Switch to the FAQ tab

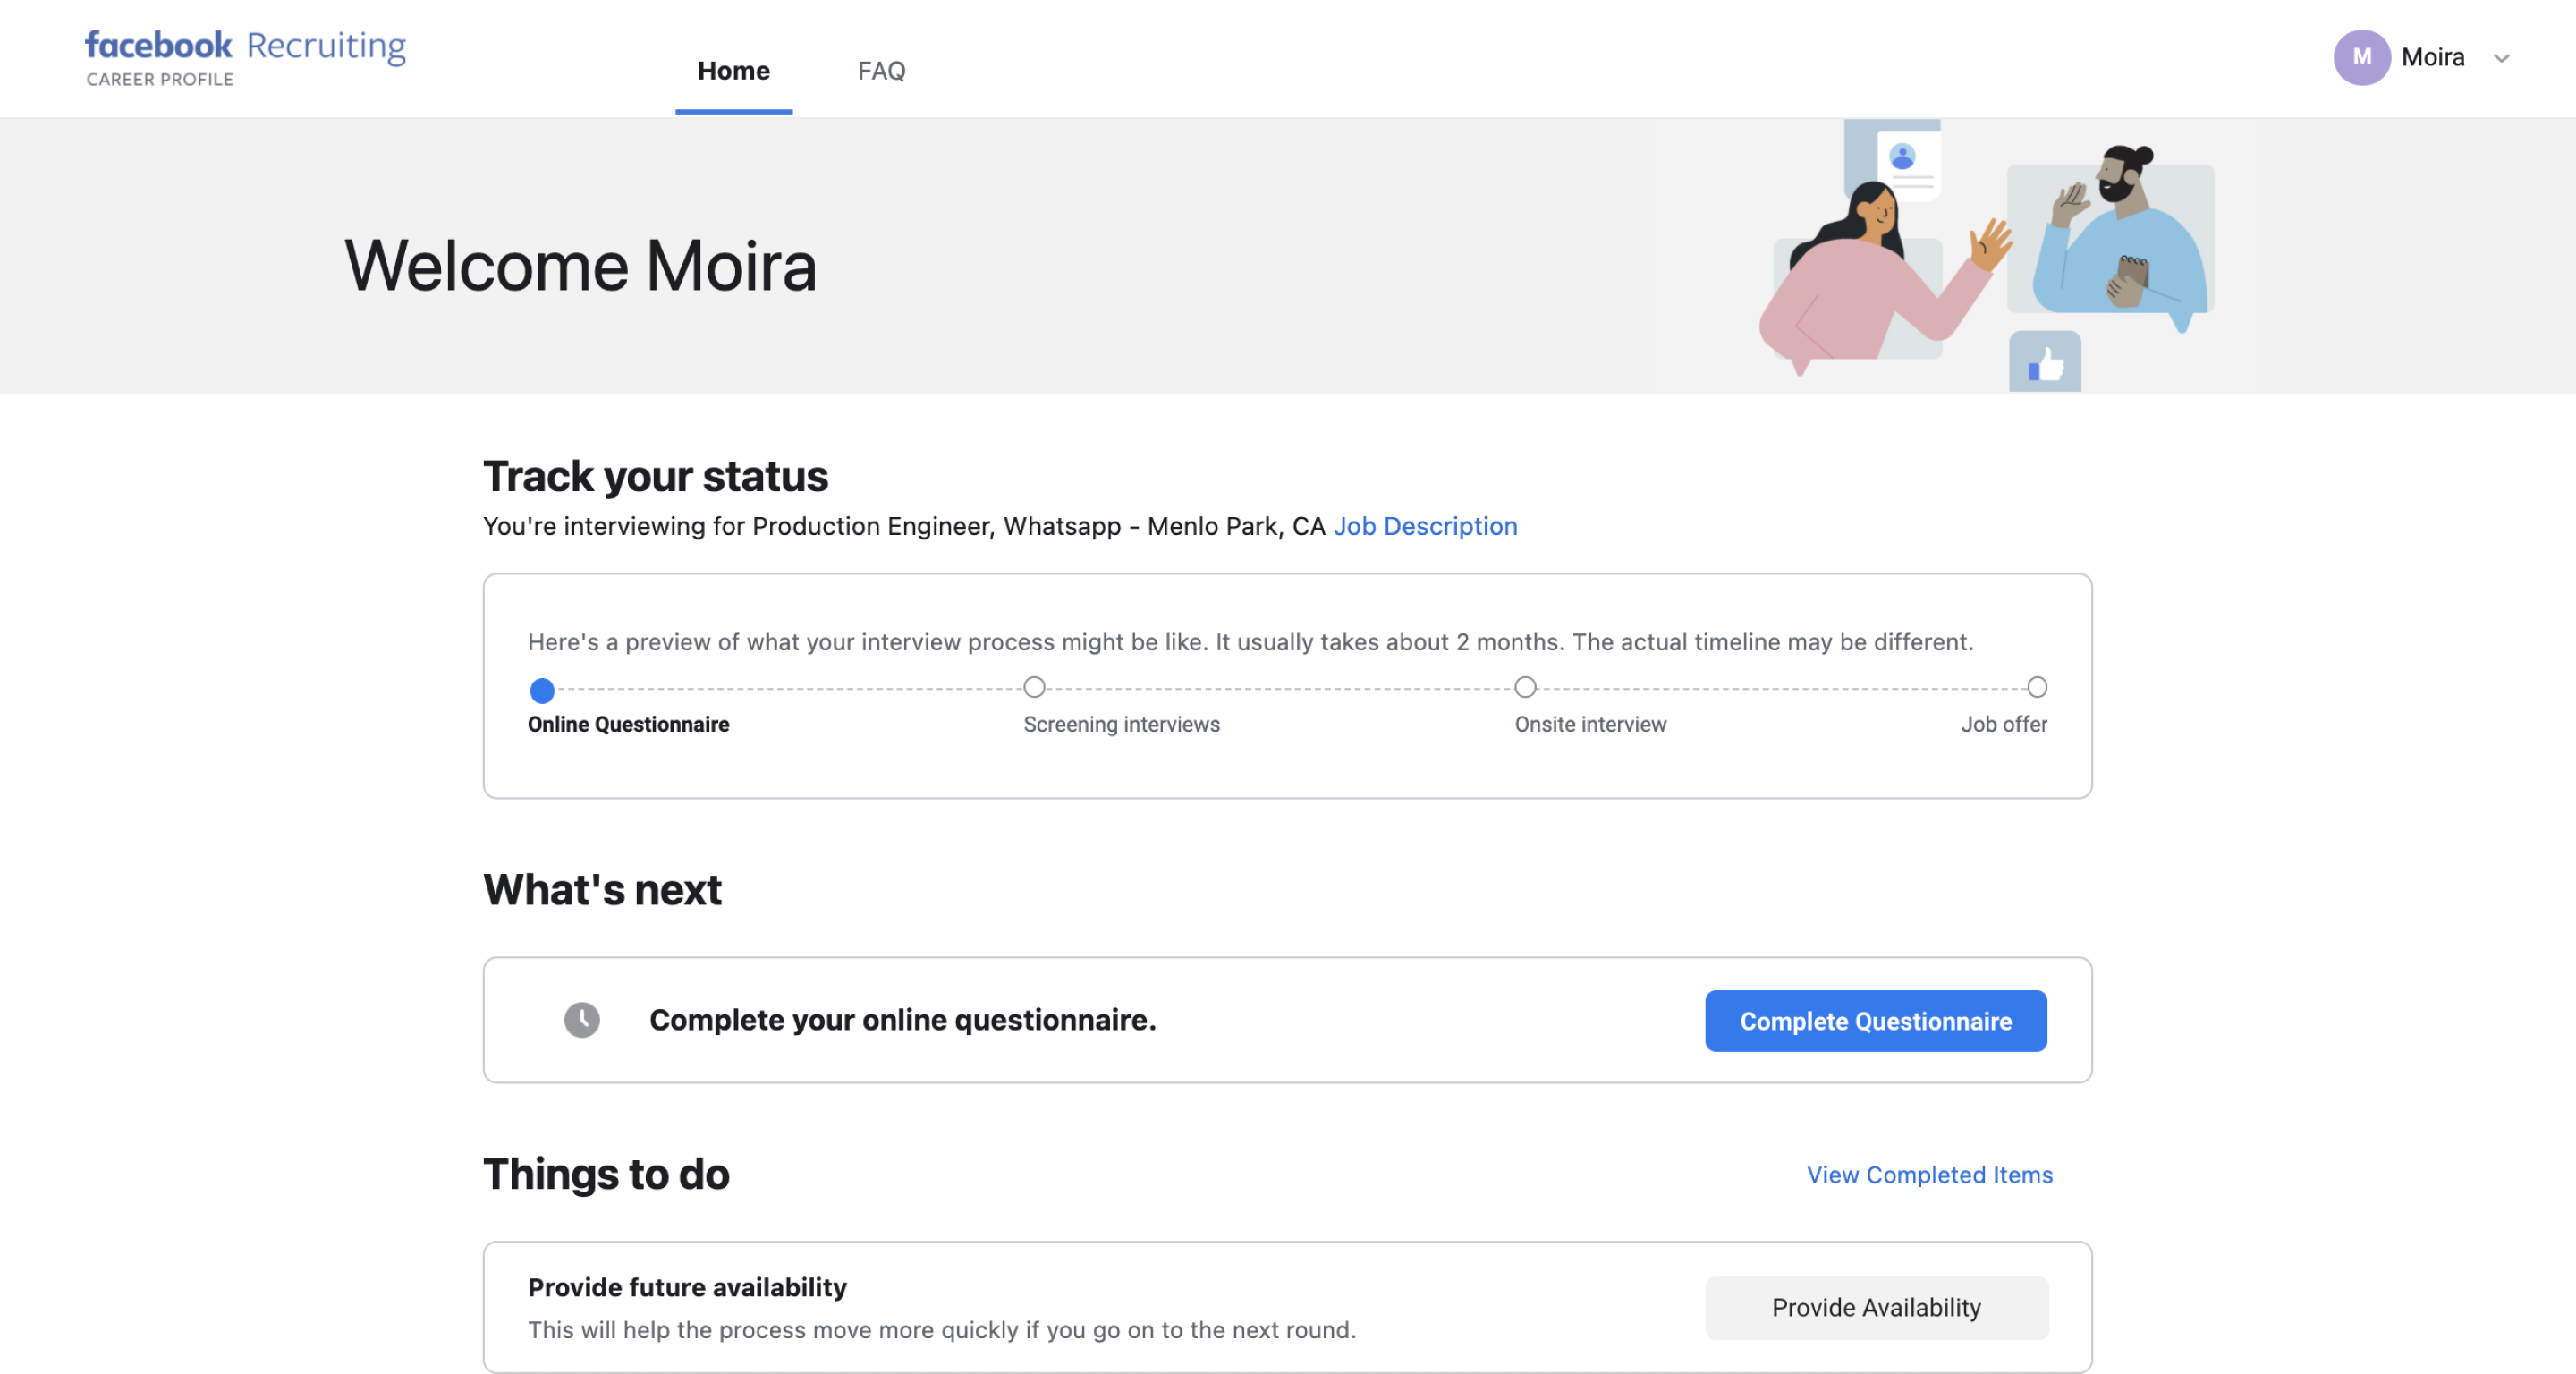tap(881, 71)
